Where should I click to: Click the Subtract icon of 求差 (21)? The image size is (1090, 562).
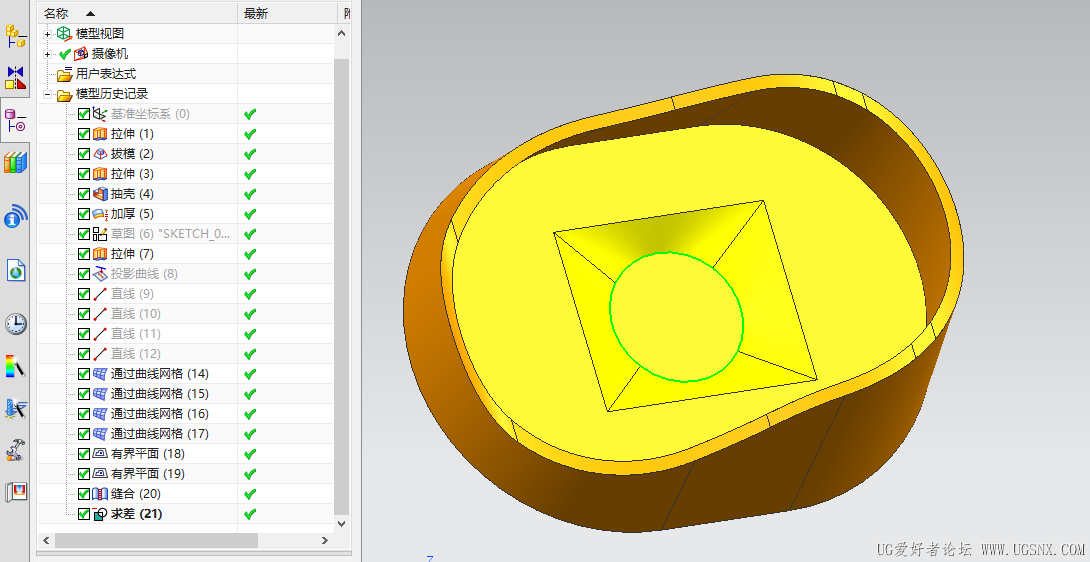[x=100, y=514]
